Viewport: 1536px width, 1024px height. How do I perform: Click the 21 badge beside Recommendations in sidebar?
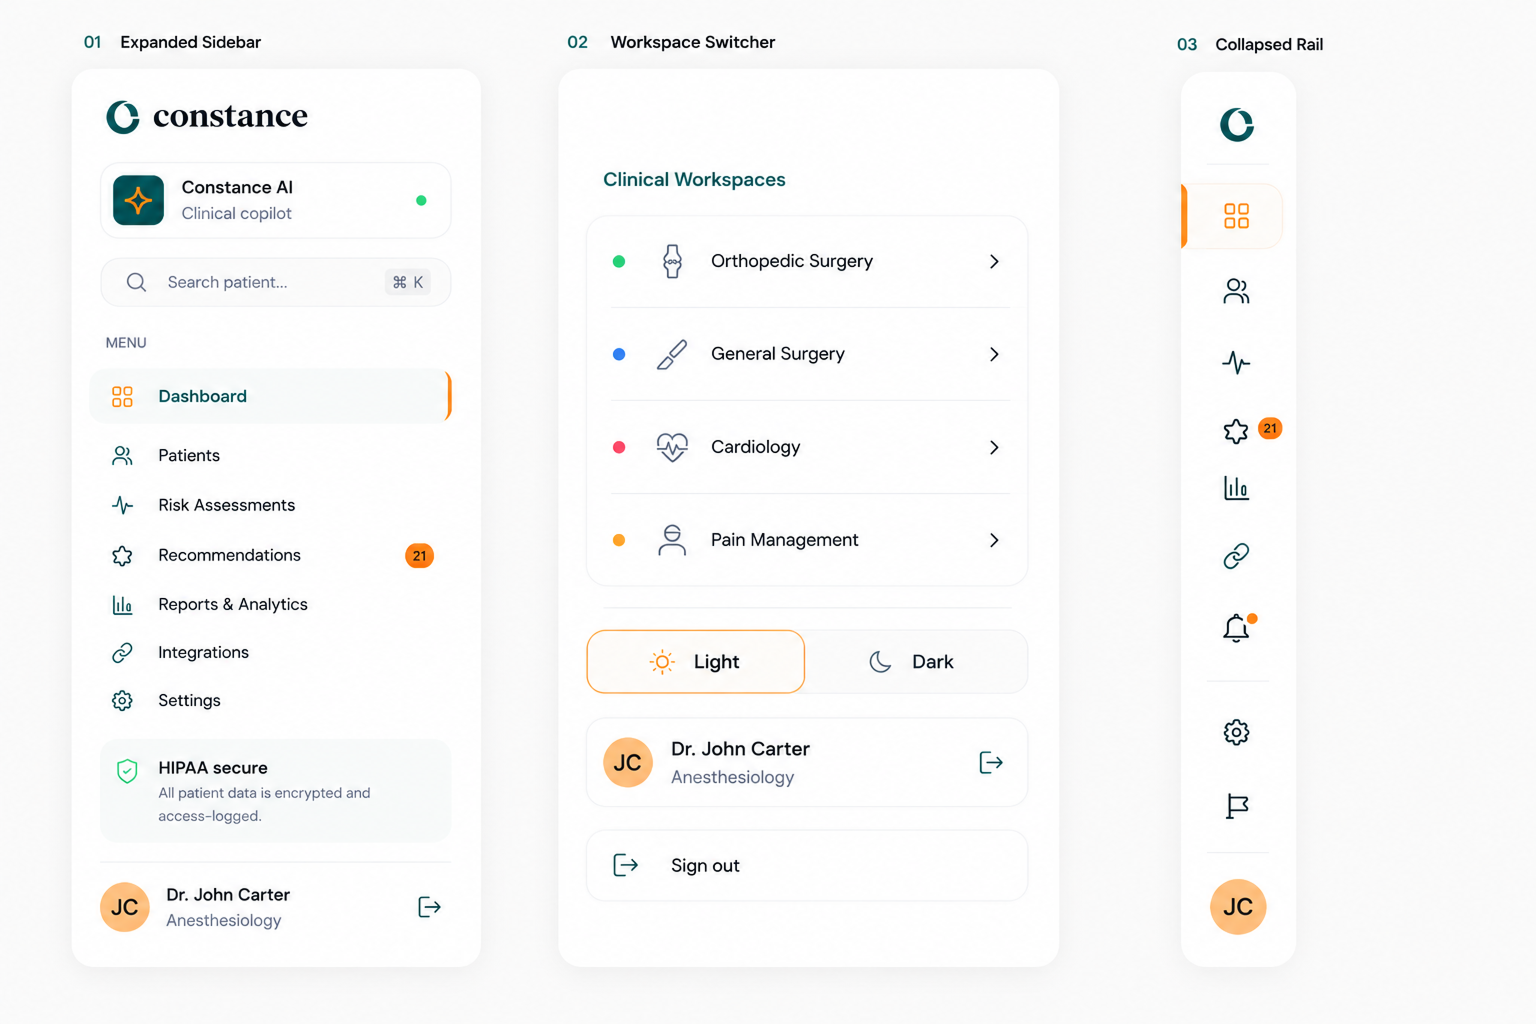click(419, 555)
